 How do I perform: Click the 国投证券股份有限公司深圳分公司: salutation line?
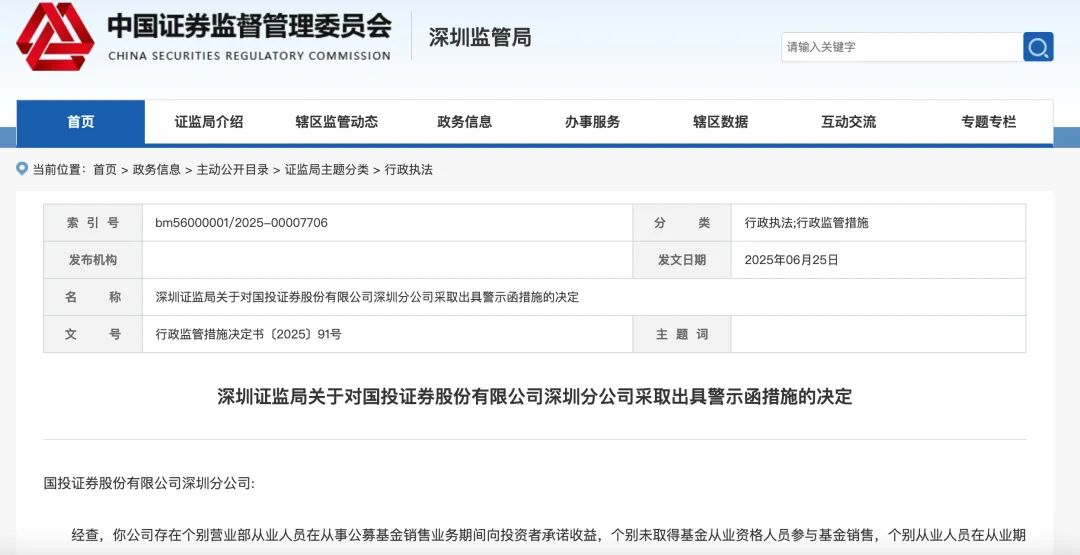[149, 483]
